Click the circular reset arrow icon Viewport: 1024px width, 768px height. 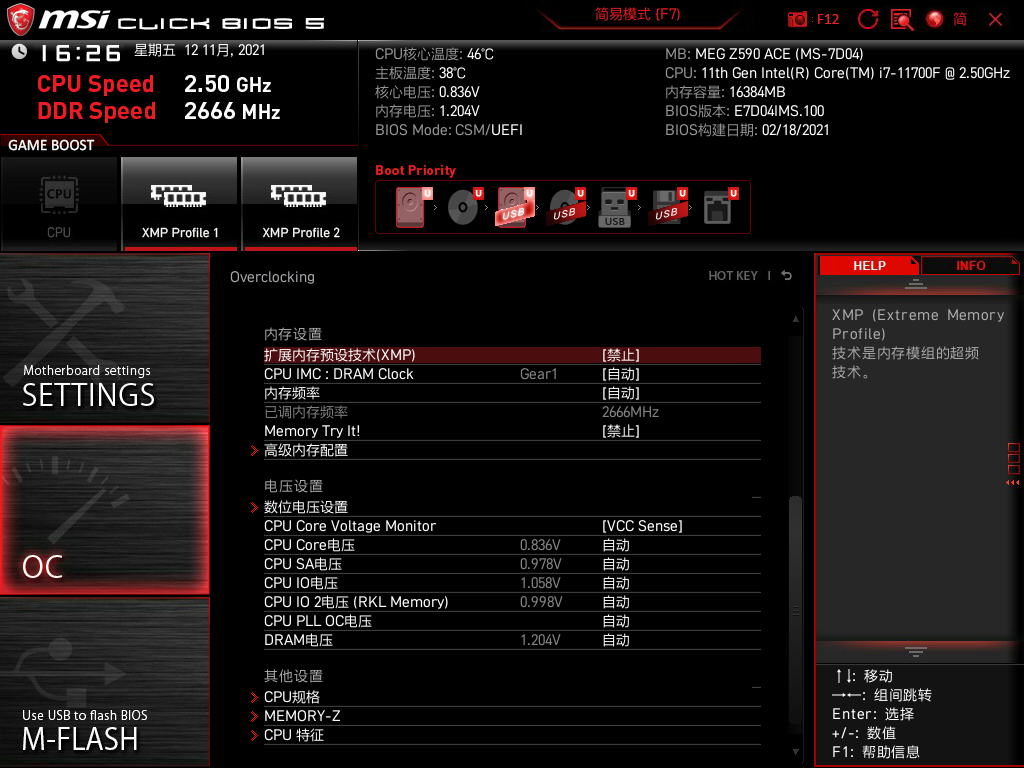coord(868,19)
